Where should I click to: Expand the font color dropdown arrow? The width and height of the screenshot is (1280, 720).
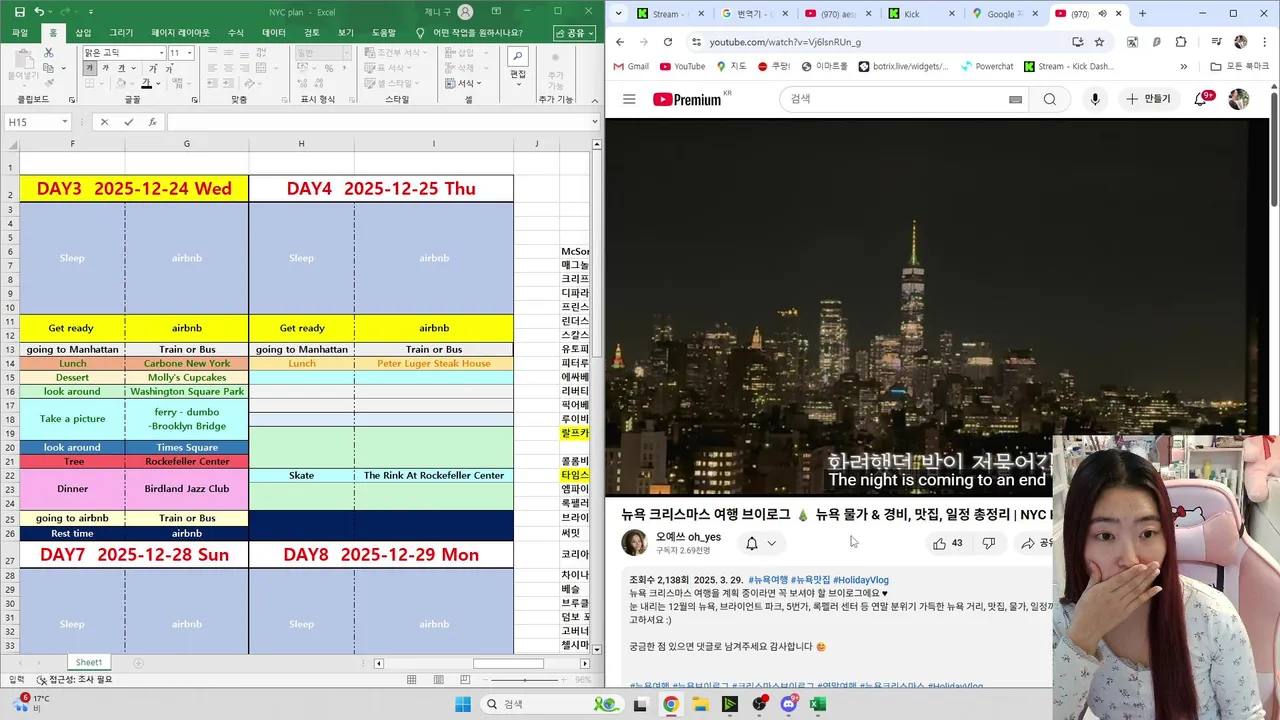click(159, 84)
